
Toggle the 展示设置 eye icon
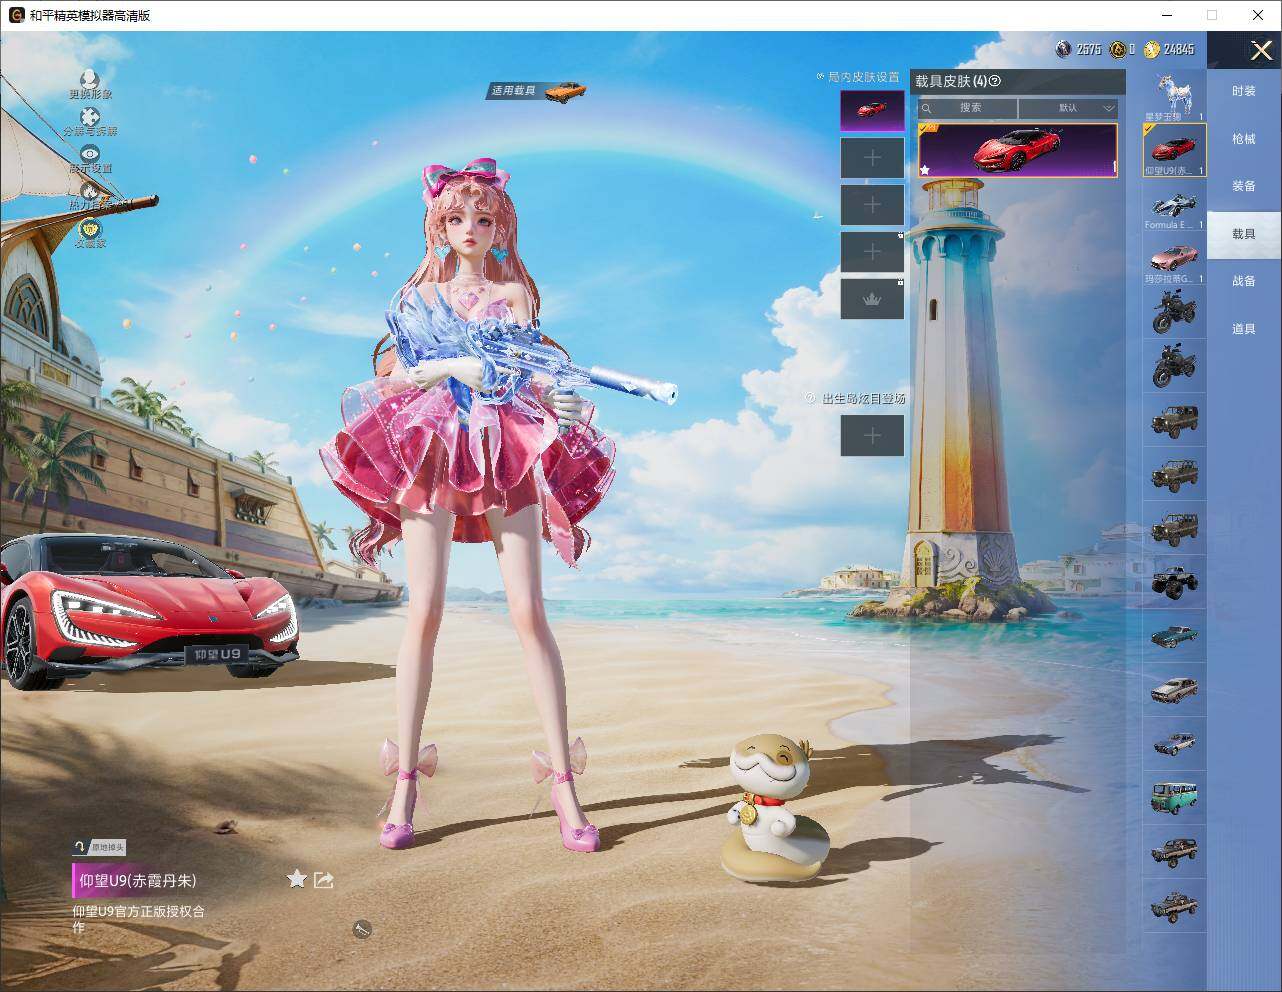90,154
